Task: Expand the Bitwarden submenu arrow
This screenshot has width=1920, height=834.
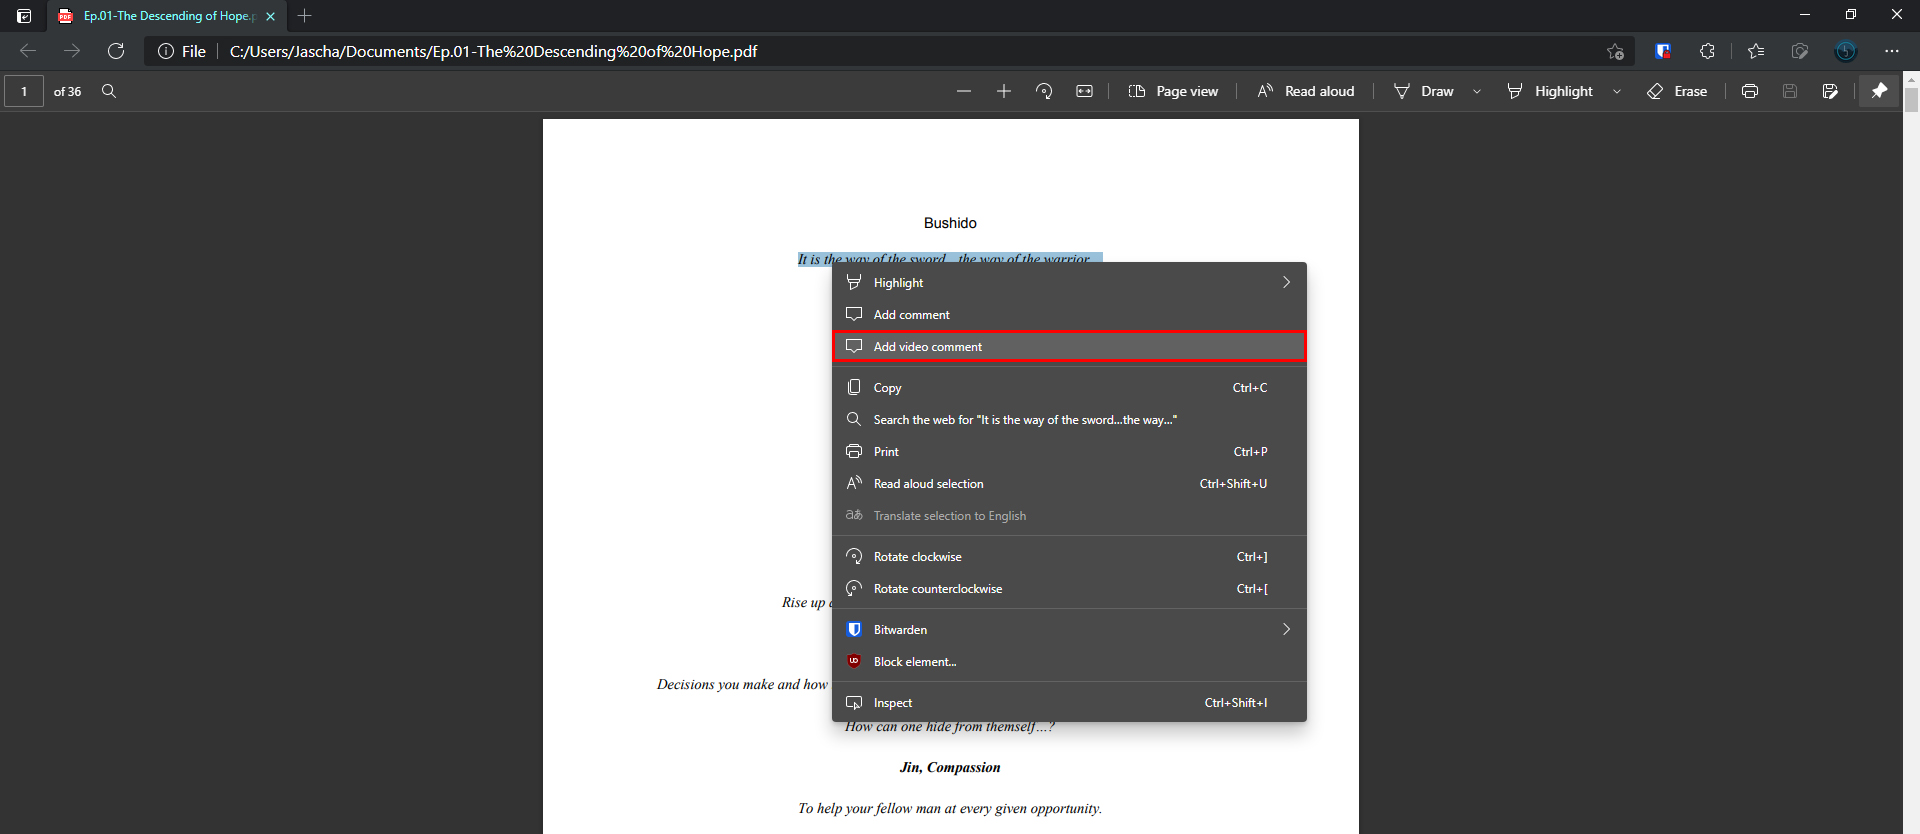Action: pyautogui.click(x=1287, y=630)
